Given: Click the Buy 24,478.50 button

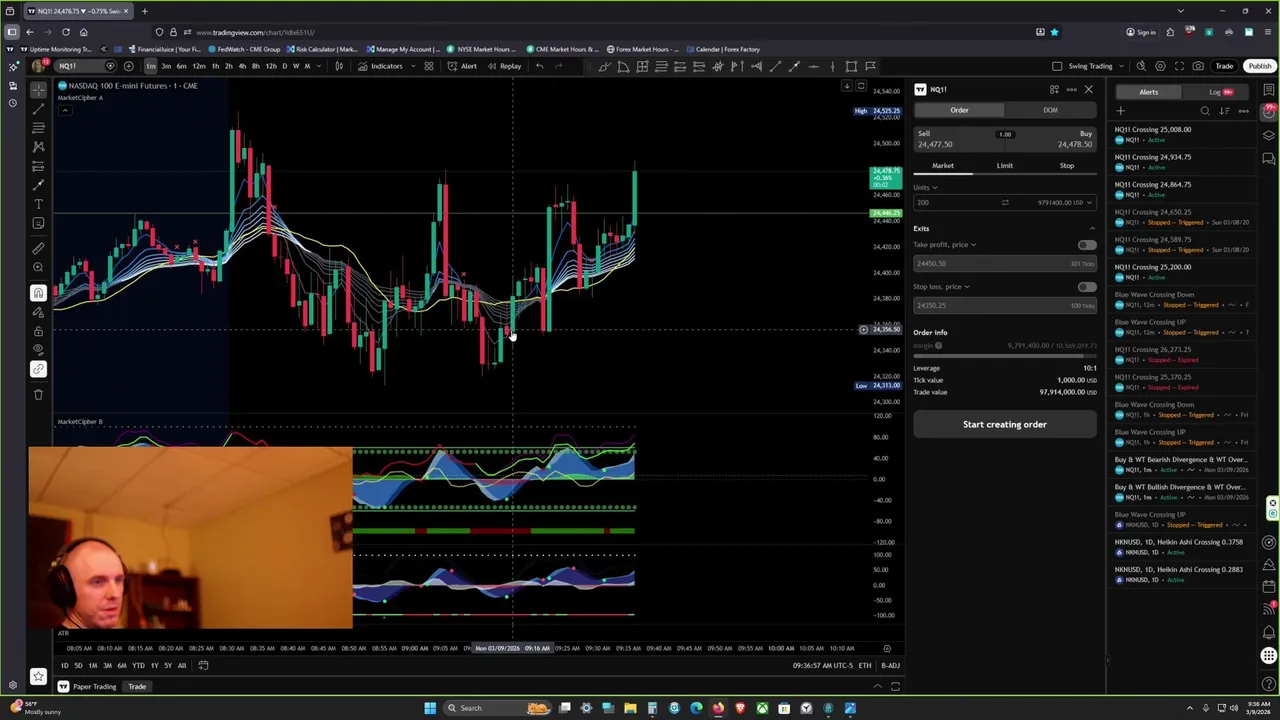Looking at the screenshot, I should click(x=1053, y=139).
